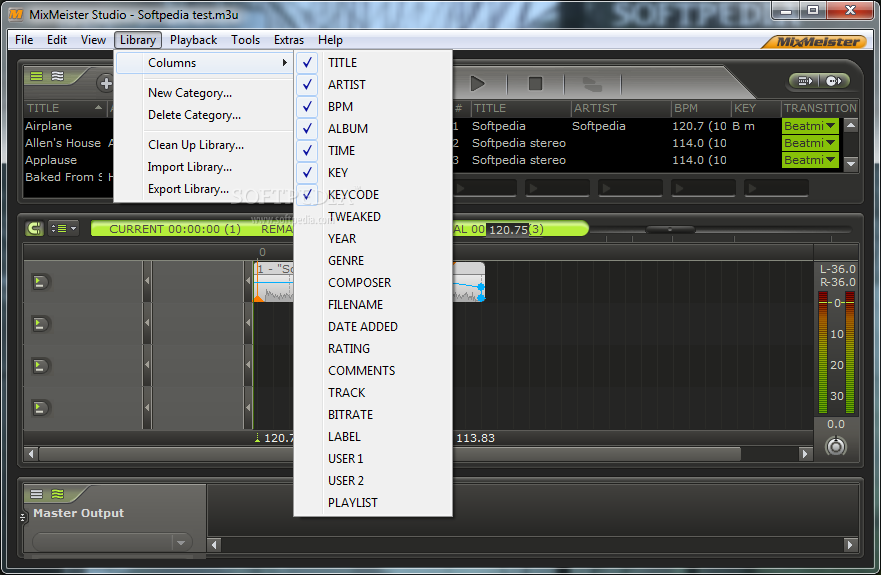881x575 pixels.
Task: Click the second track play icon
Action: click(x=40, y=324)
